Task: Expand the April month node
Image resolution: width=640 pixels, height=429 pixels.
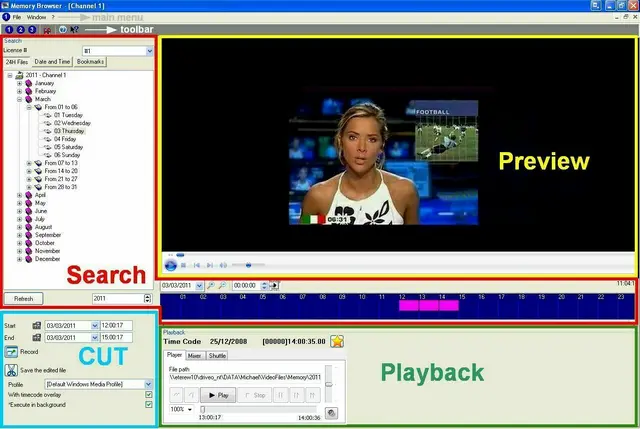Action: (x=19, y=195)
